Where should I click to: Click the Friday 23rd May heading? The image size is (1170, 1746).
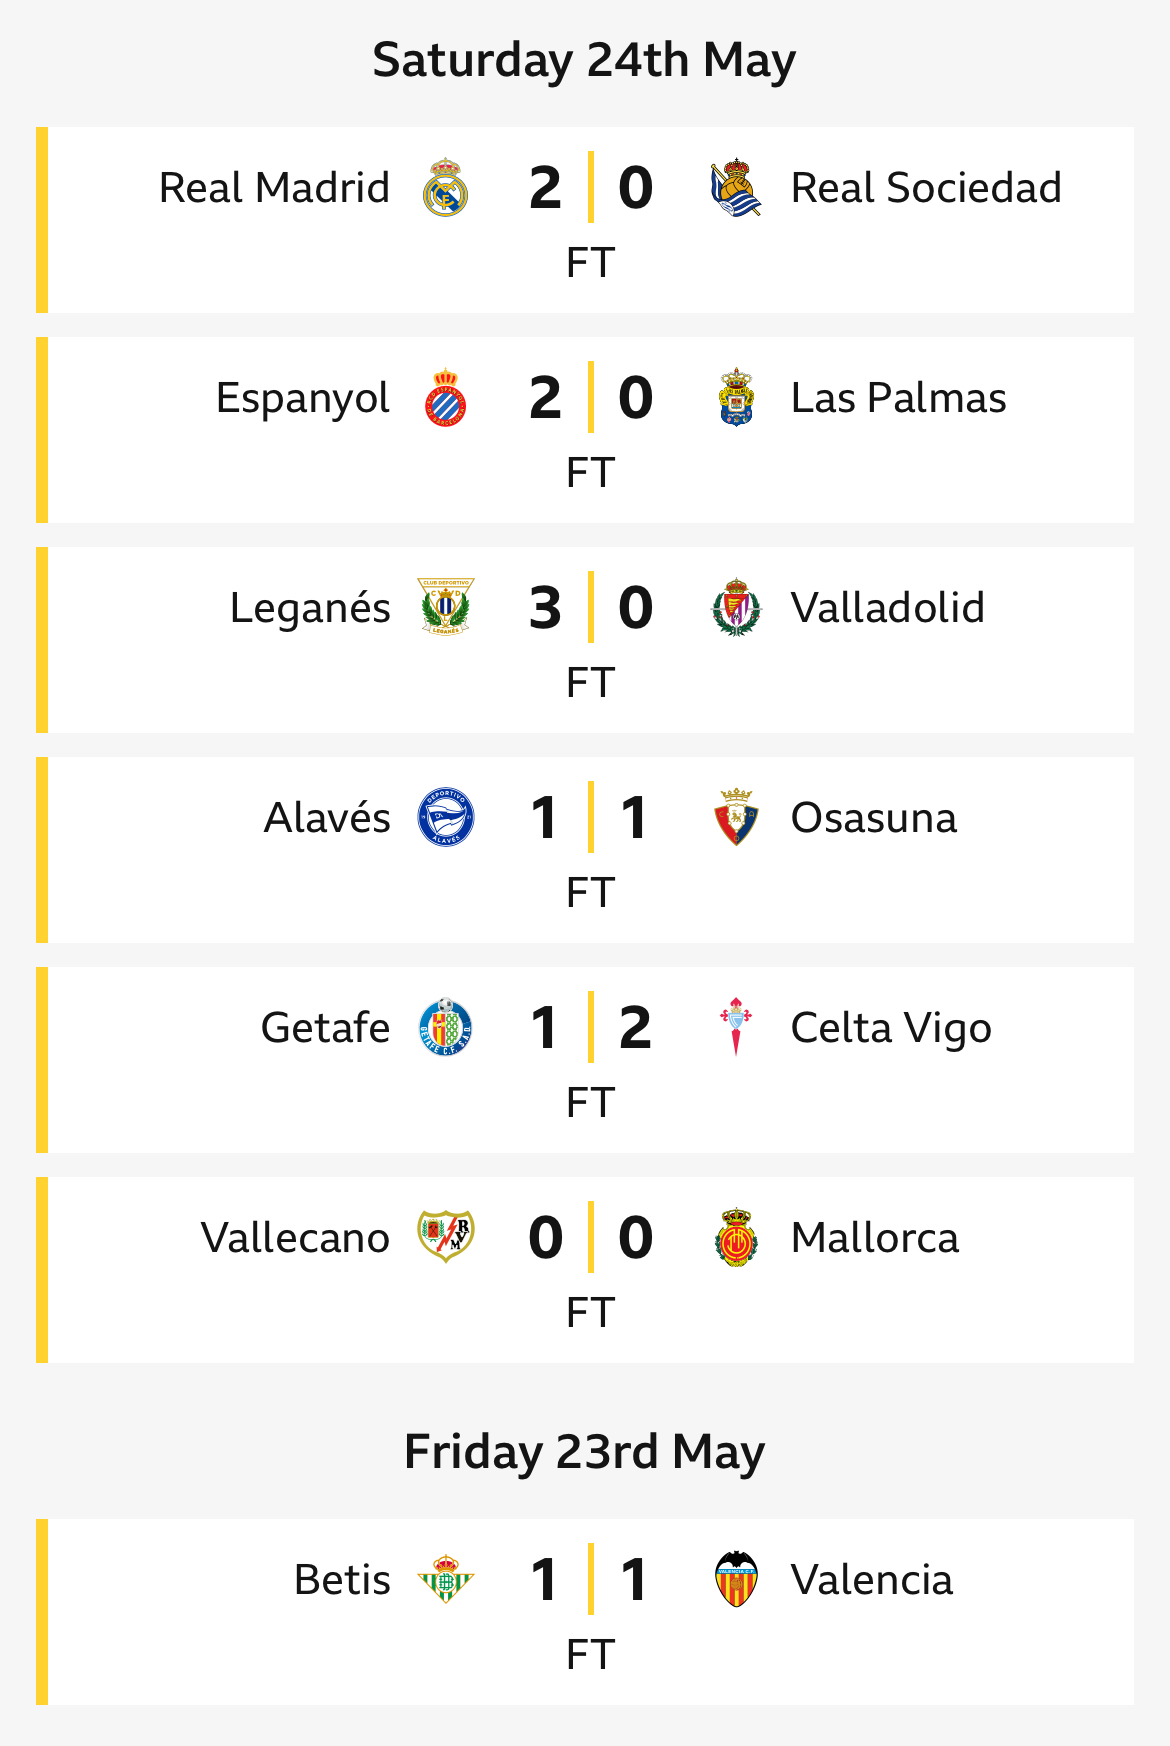(x=584, y=1452)
